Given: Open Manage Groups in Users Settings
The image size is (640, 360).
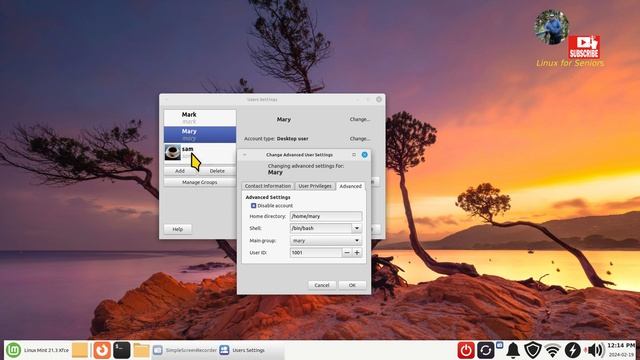Looking at the screenshot, I should [200, 182].
